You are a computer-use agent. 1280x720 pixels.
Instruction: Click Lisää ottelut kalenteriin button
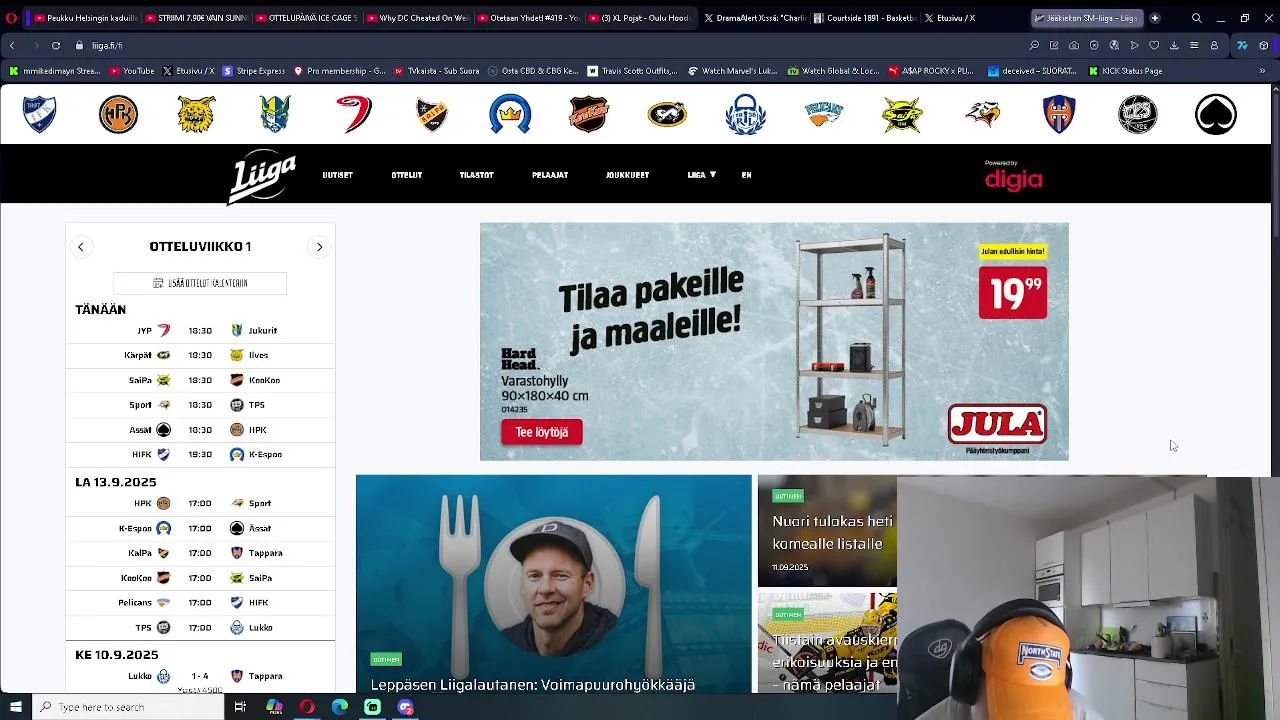[200, 283]
